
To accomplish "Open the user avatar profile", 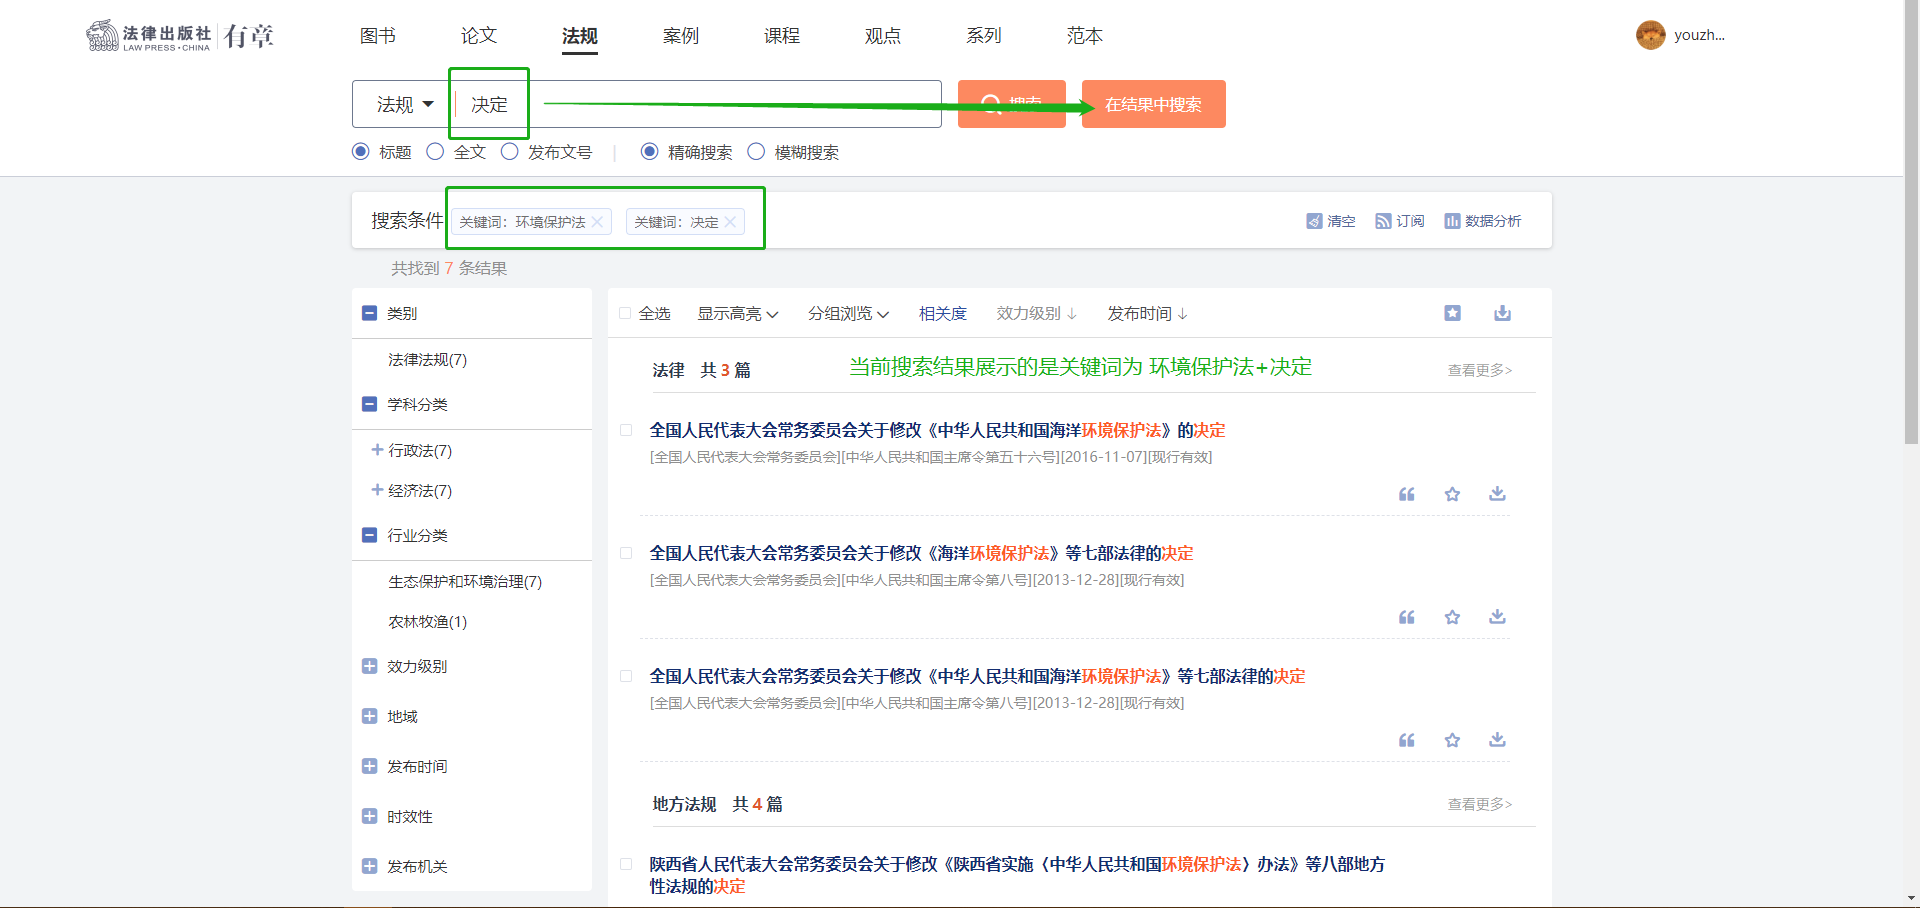I will point(1650,35).
